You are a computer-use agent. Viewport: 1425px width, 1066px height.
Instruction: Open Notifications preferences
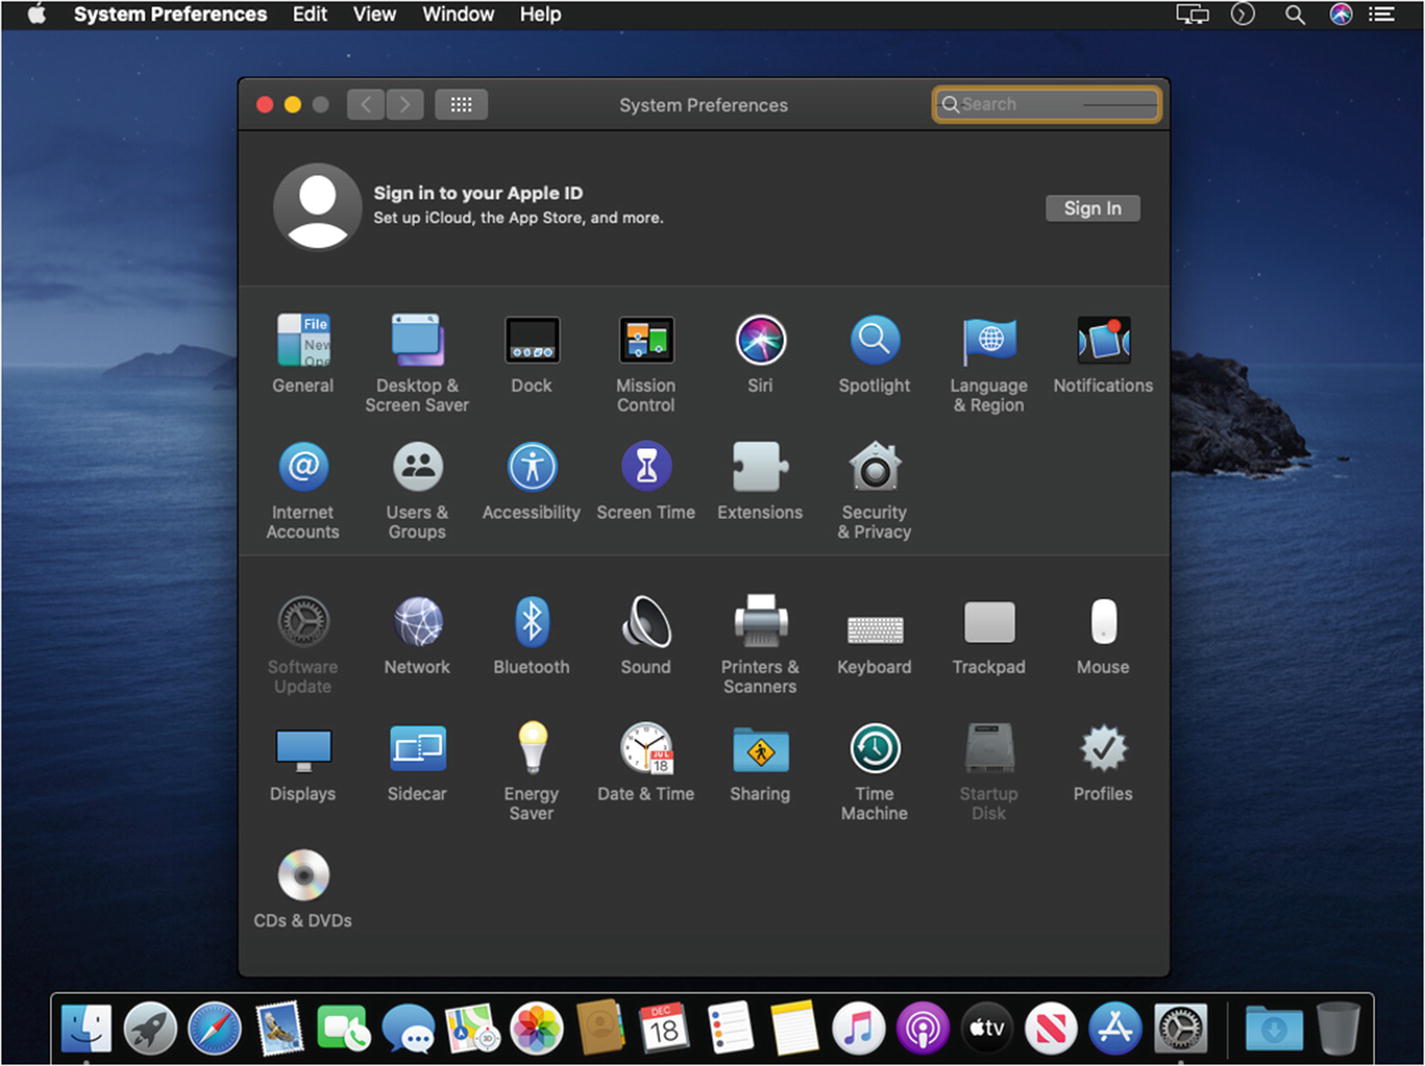pos(1103,341)
